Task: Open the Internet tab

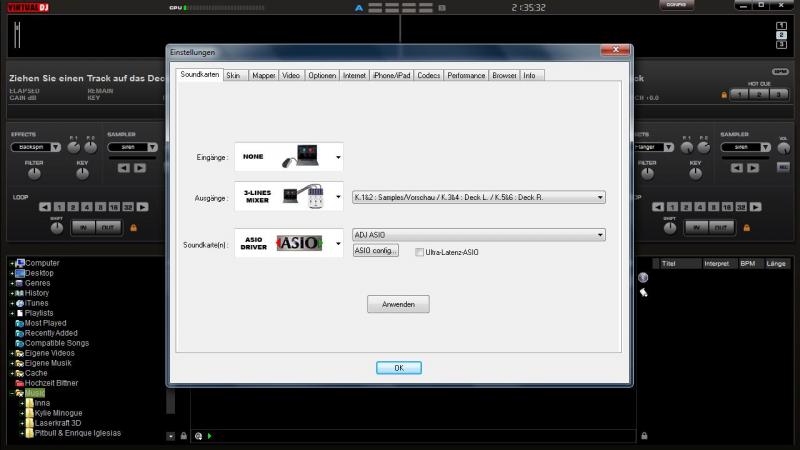Action: [x=354, y=76]
